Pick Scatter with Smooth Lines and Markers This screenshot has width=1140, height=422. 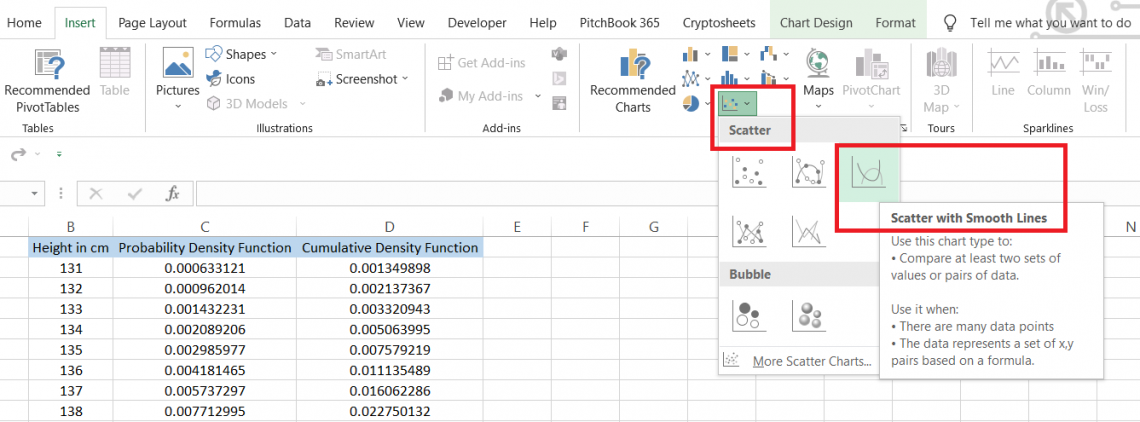(808, 172)
